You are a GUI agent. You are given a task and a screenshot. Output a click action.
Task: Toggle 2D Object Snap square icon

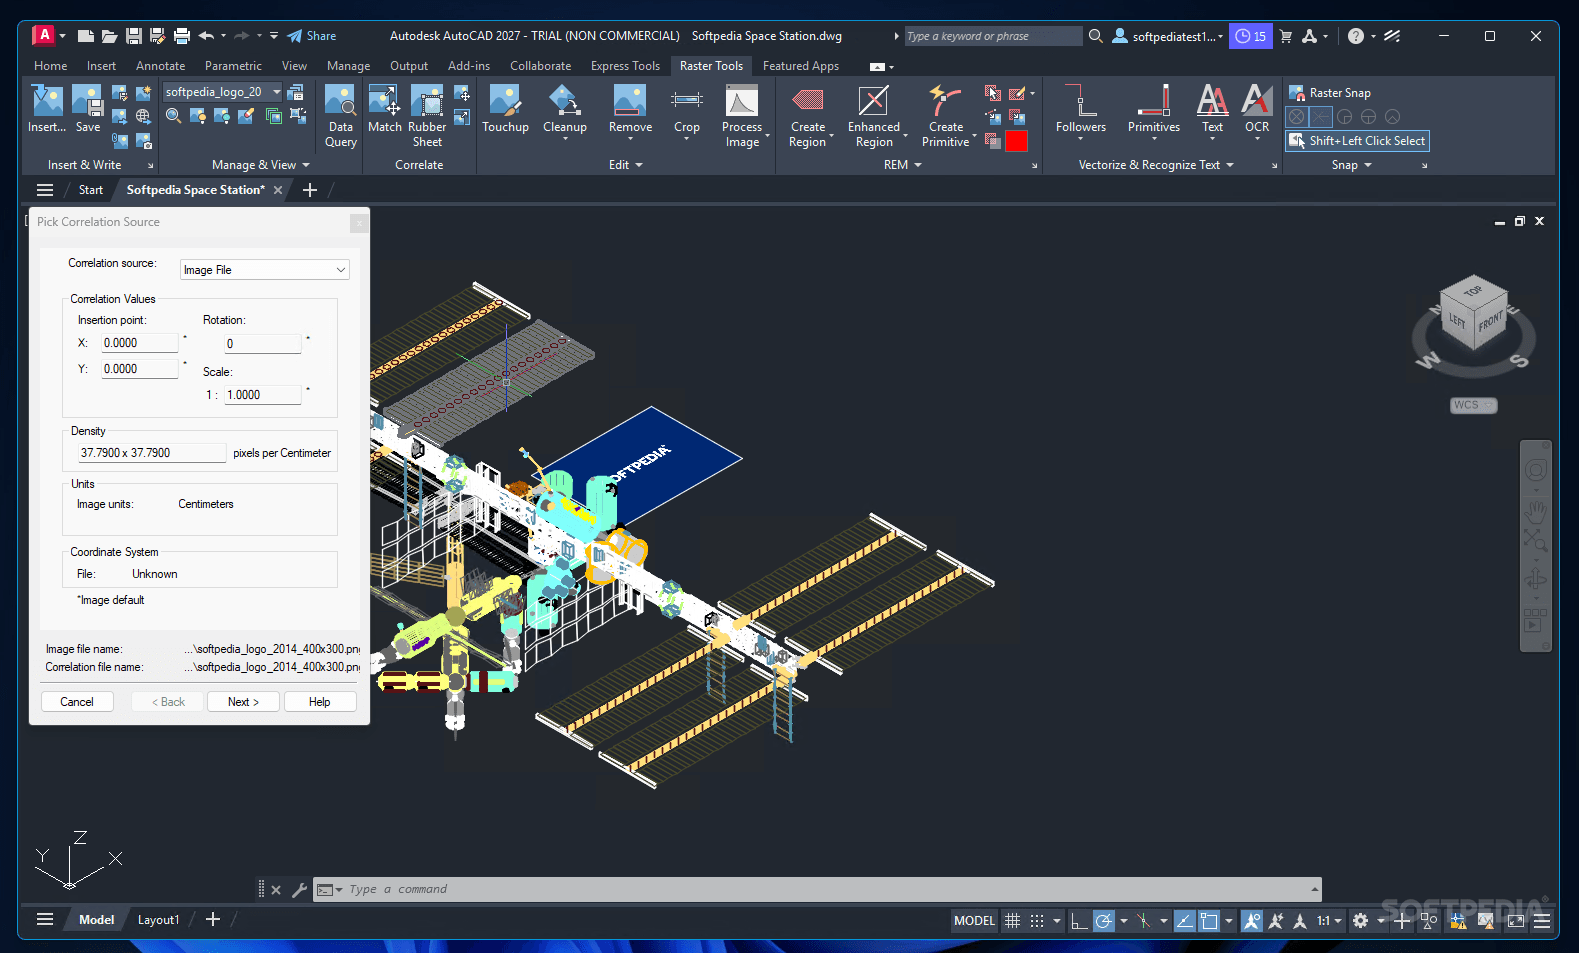pyautogui.click(x=1209, y=921)
